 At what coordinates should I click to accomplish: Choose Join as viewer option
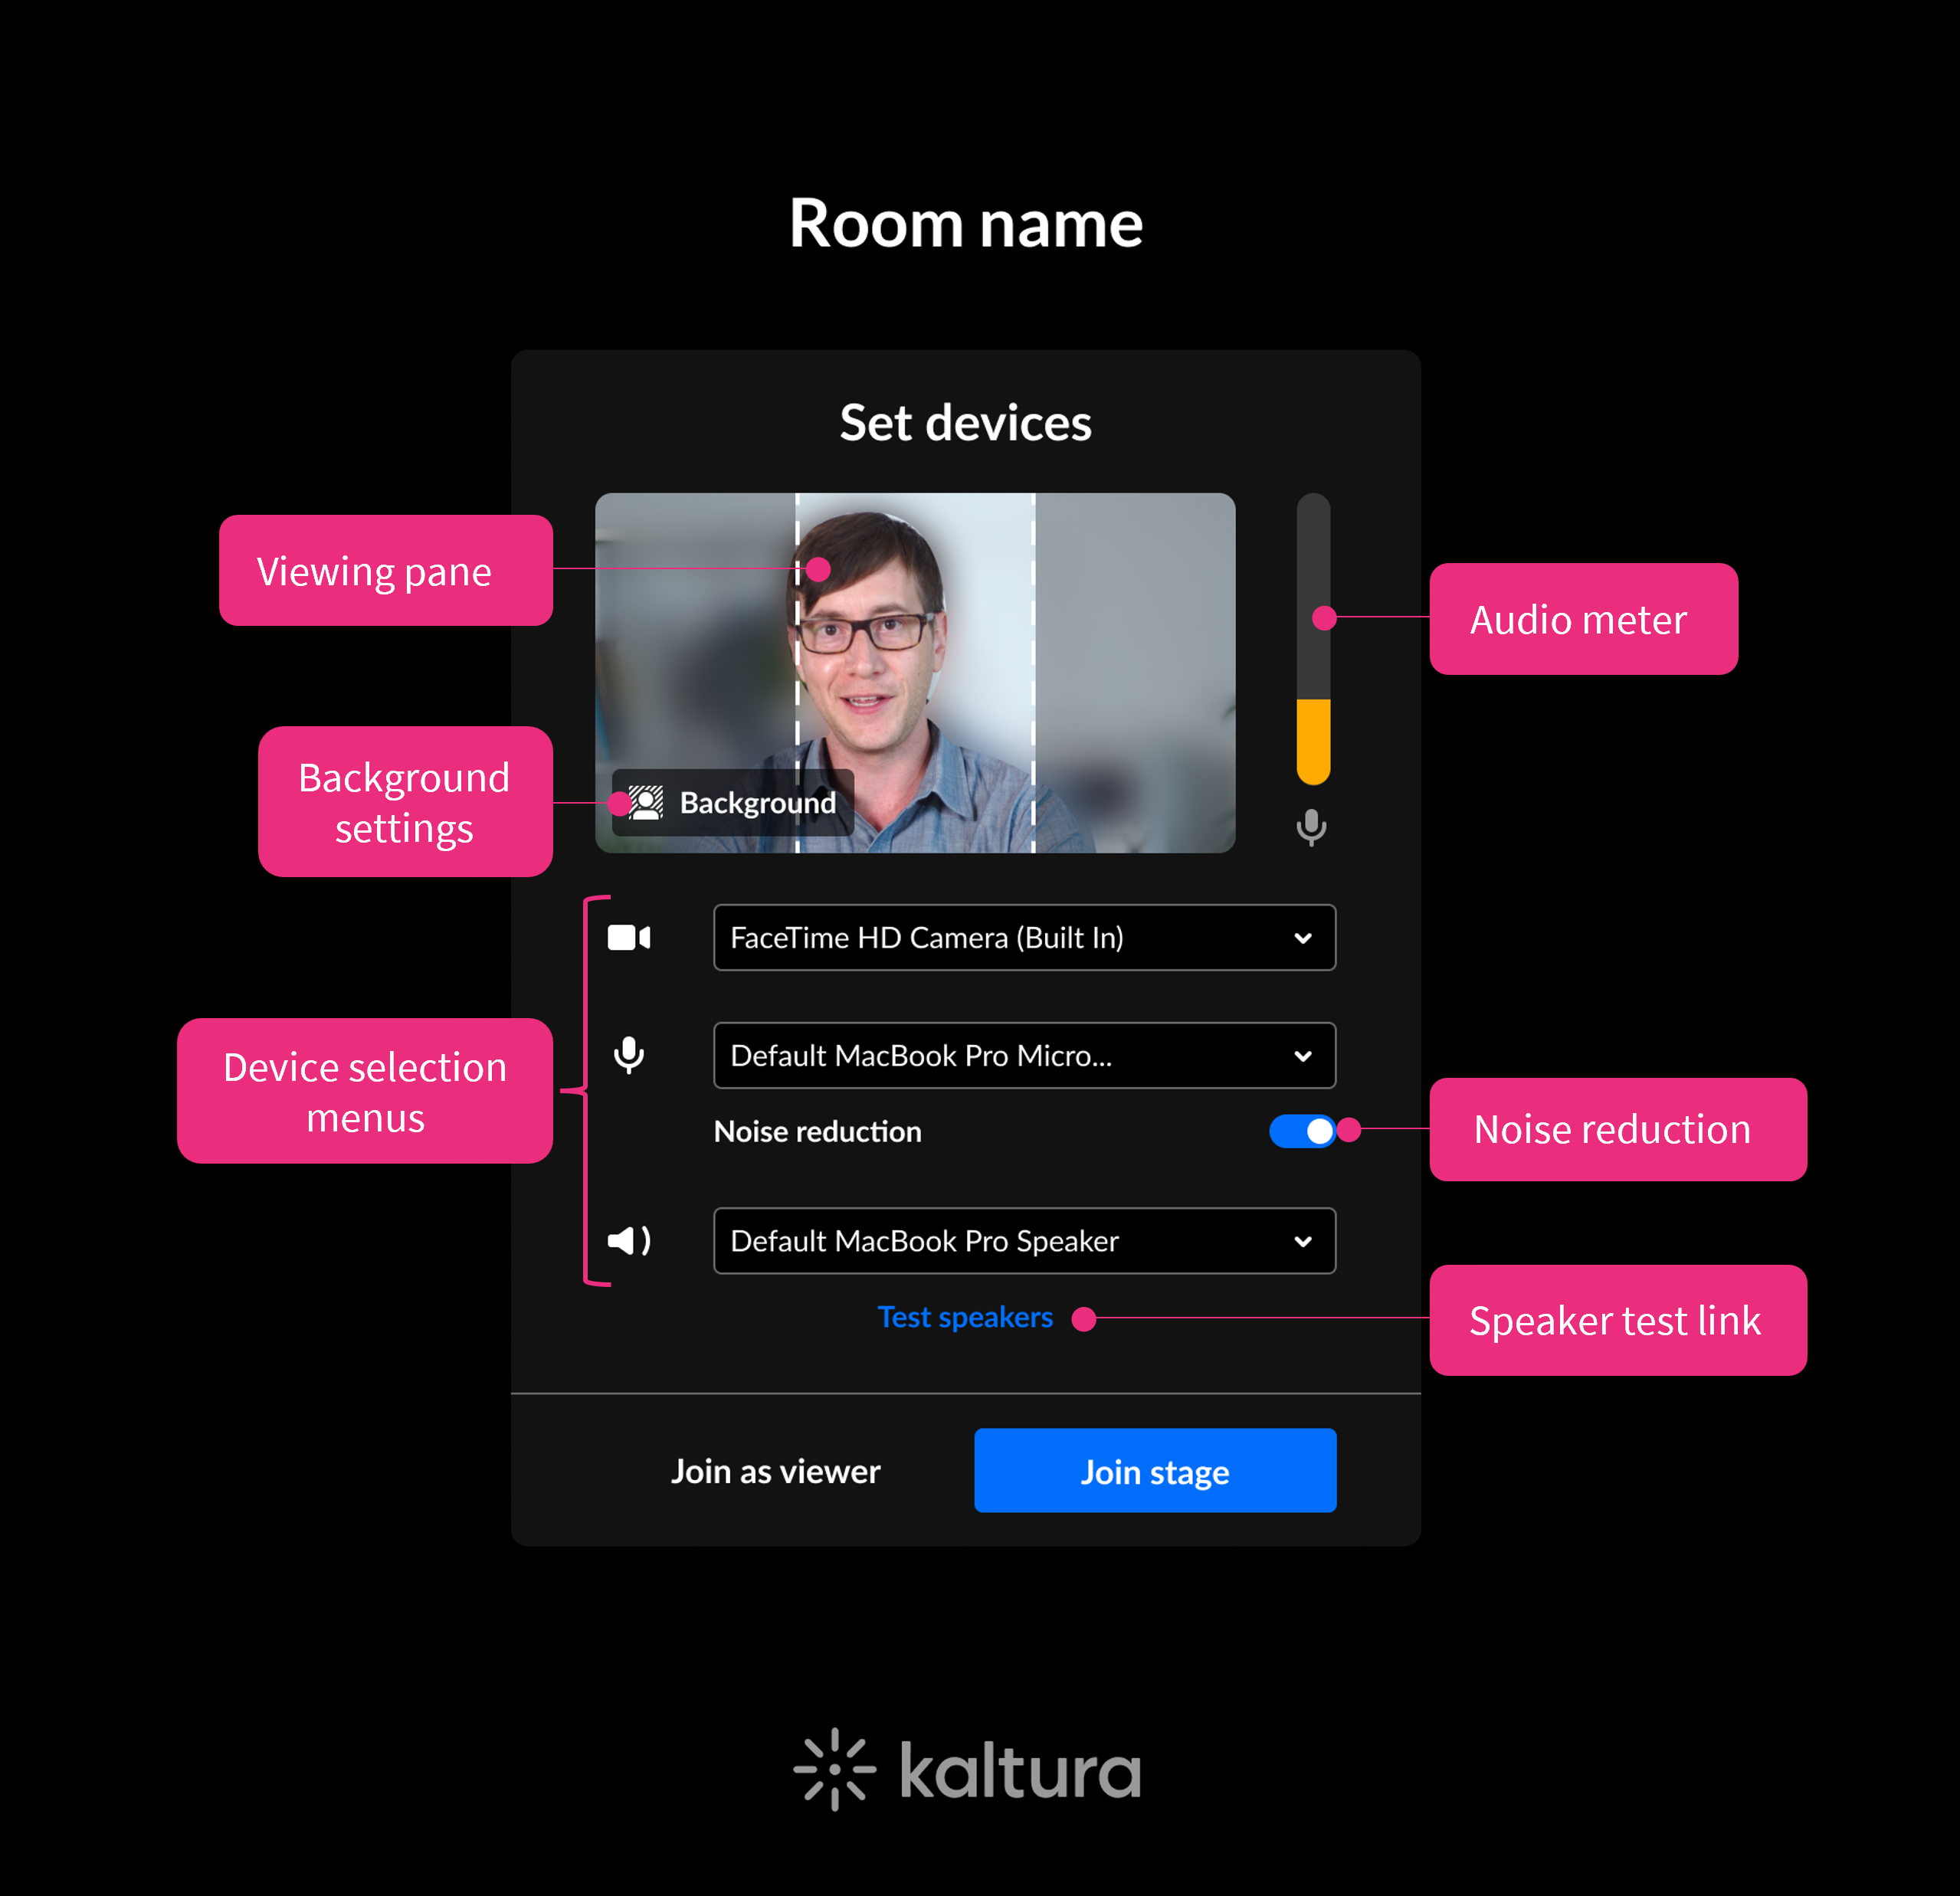(775, 1471)
